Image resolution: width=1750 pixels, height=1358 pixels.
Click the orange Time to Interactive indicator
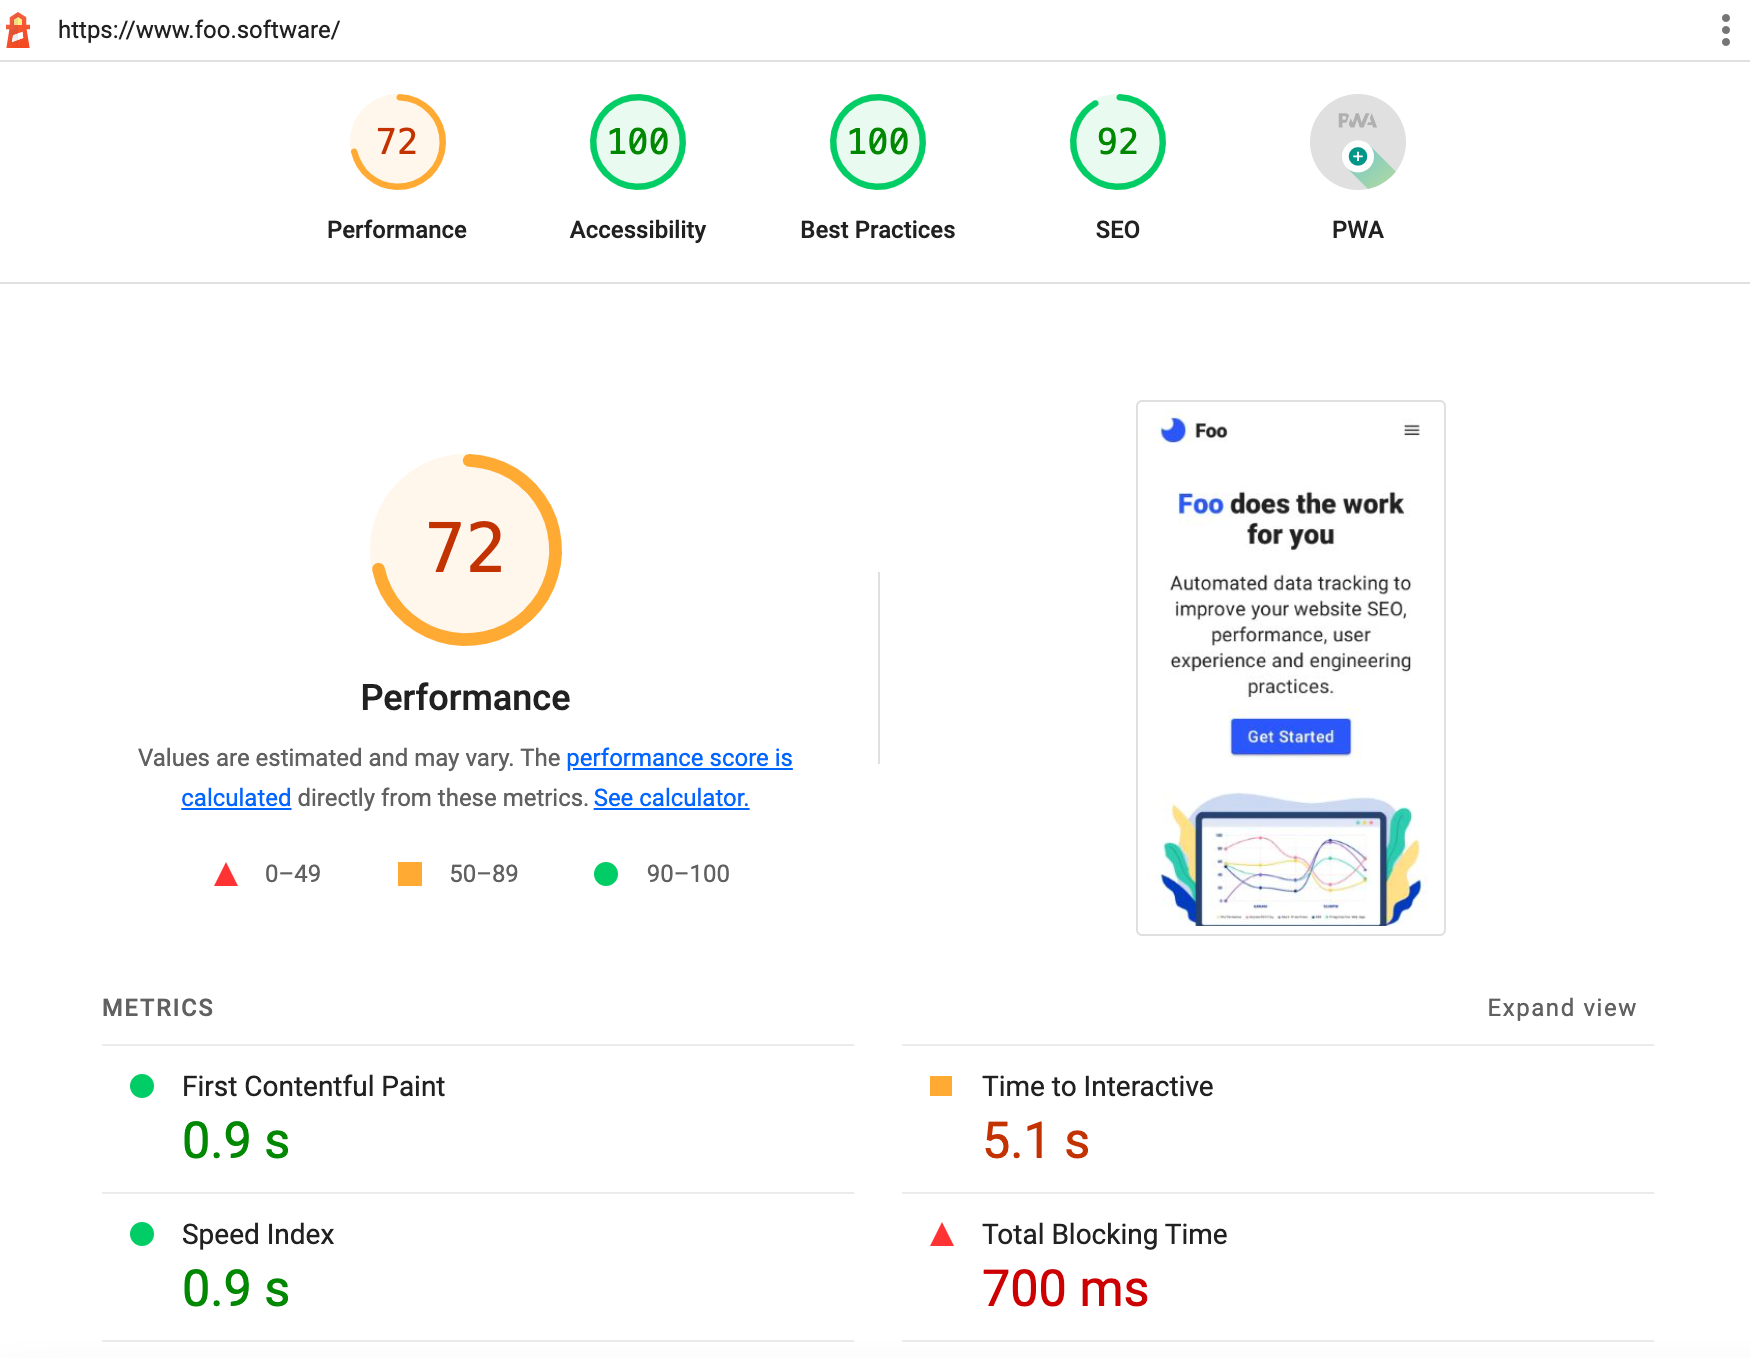pos(943,1086)
